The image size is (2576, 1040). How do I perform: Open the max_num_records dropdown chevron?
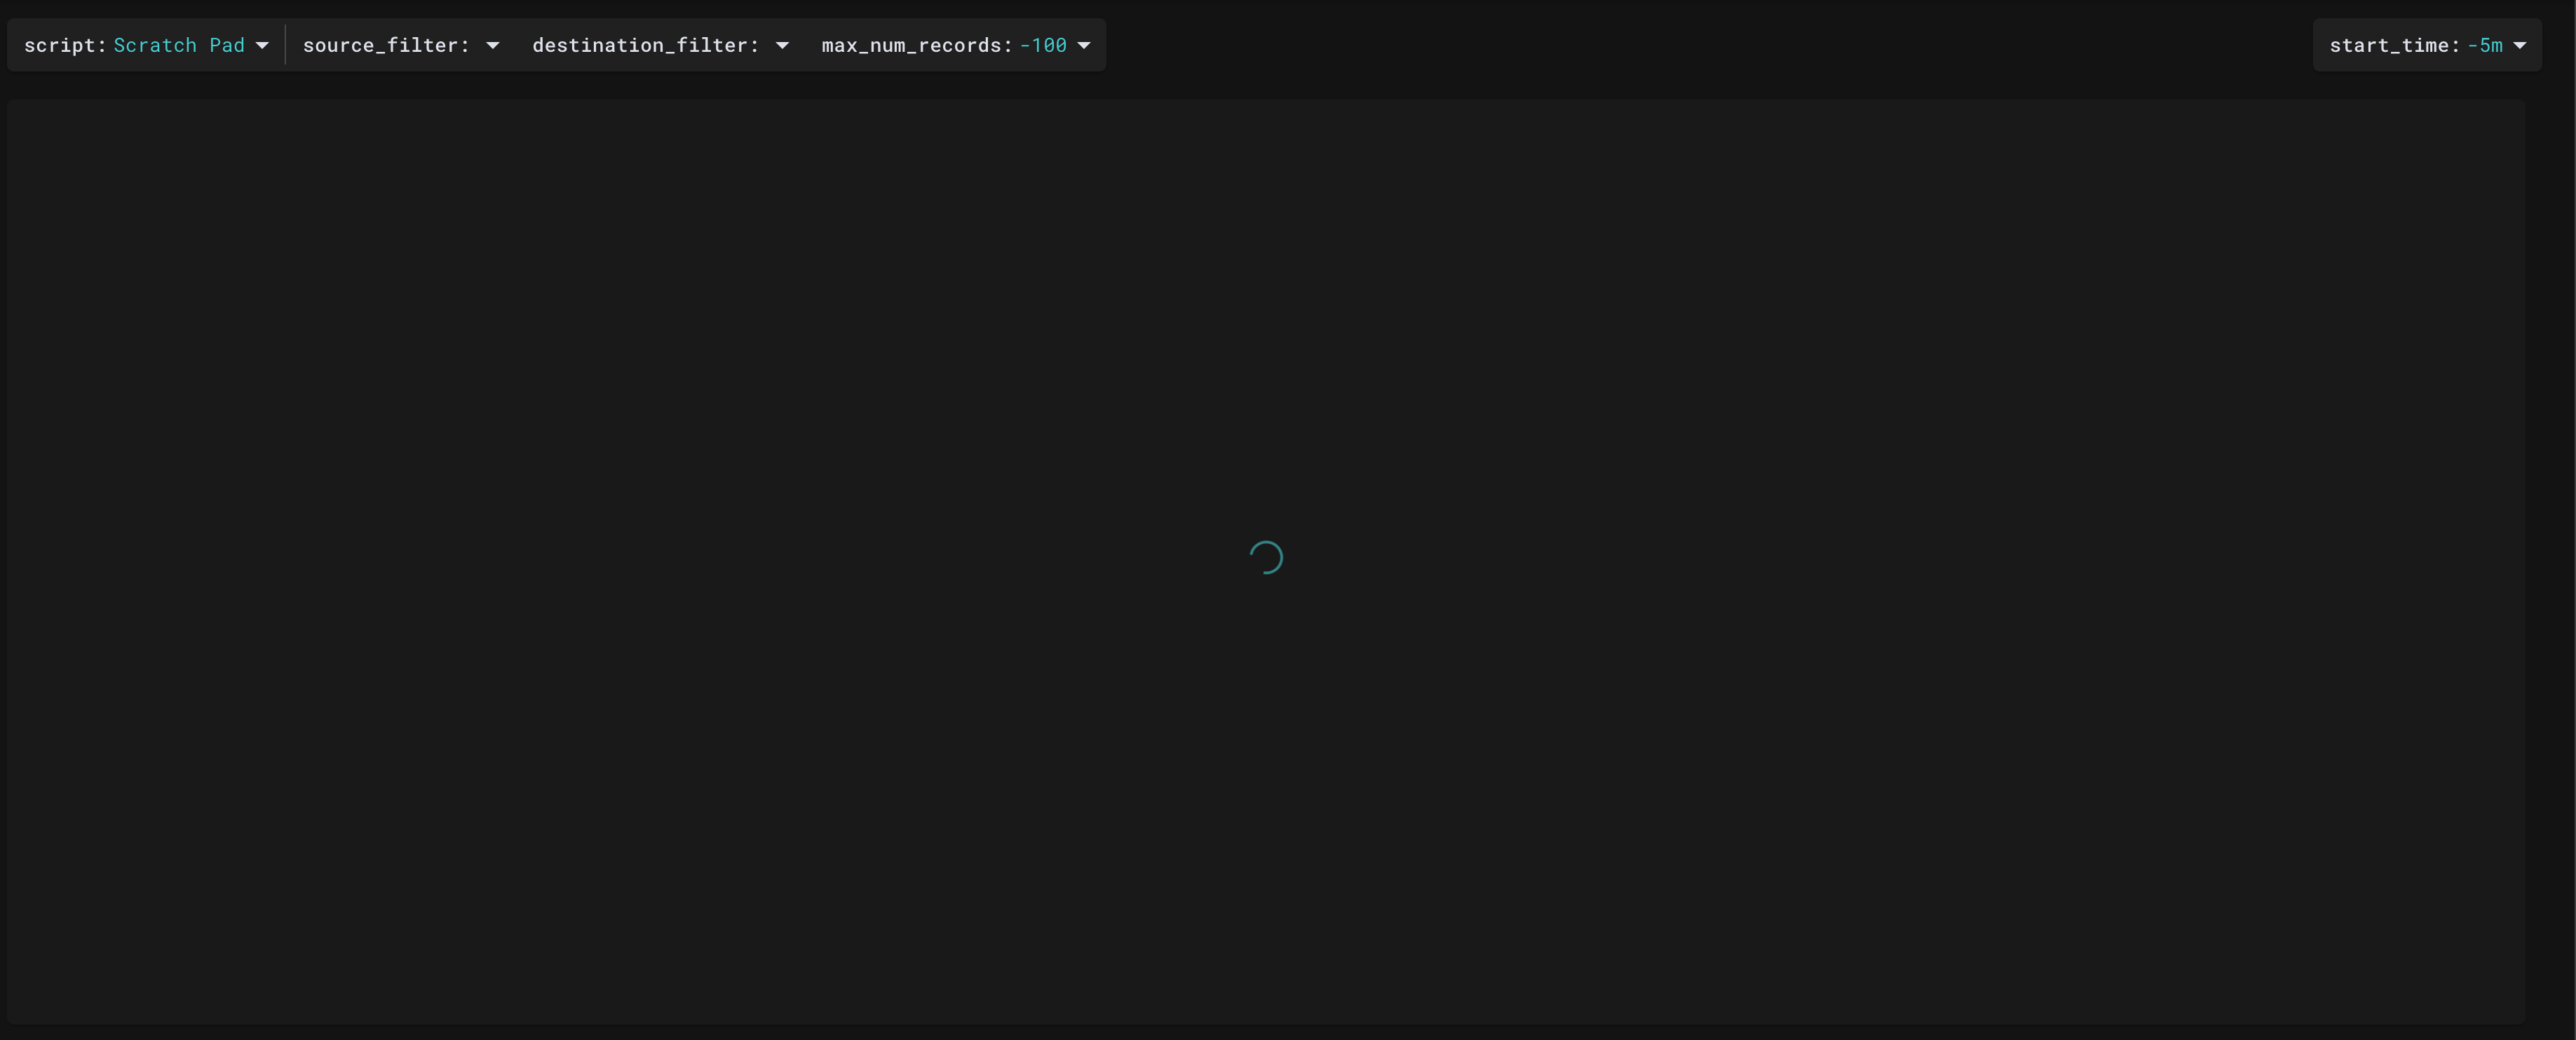coord(1085,45)
